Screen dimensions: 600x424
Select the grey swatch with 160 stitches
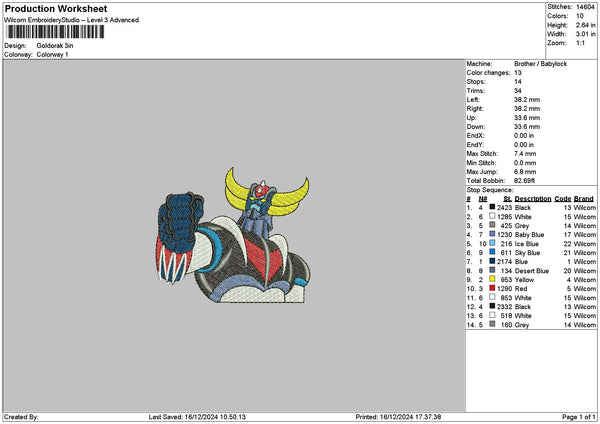(492, 324)
